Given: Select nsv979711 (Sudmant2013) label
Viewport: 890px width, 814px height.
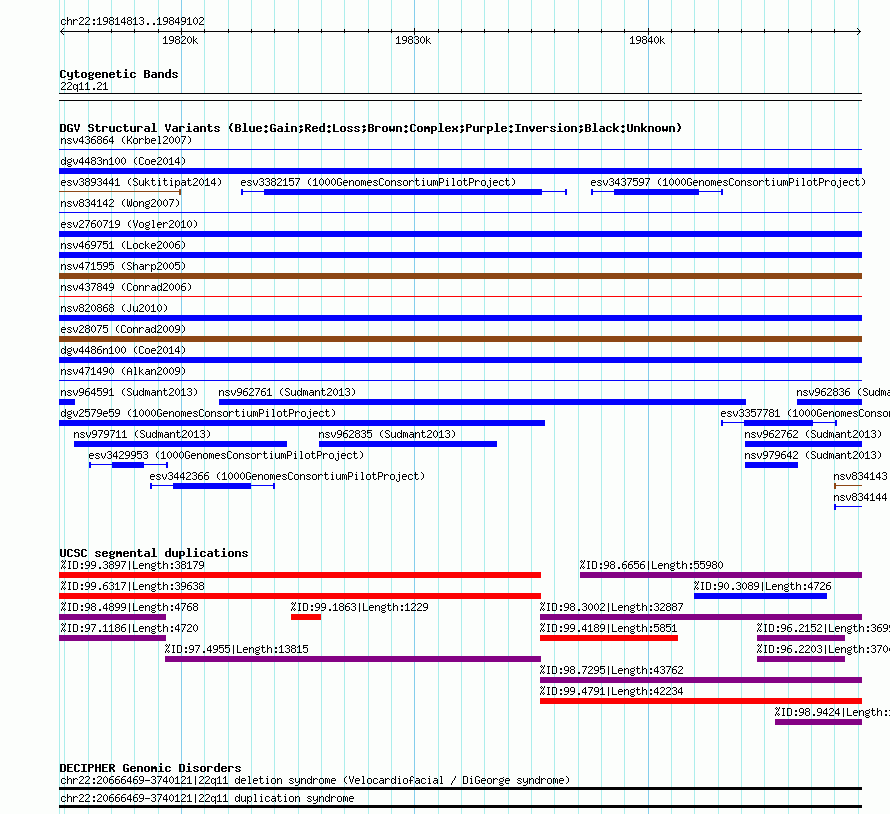Looking at the screenshot, I should [142, 434].
